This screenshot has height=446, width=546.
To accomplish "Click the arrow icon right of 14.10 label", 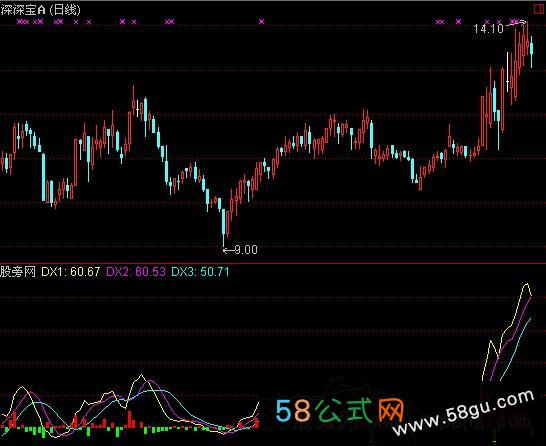I will [516, 24].
